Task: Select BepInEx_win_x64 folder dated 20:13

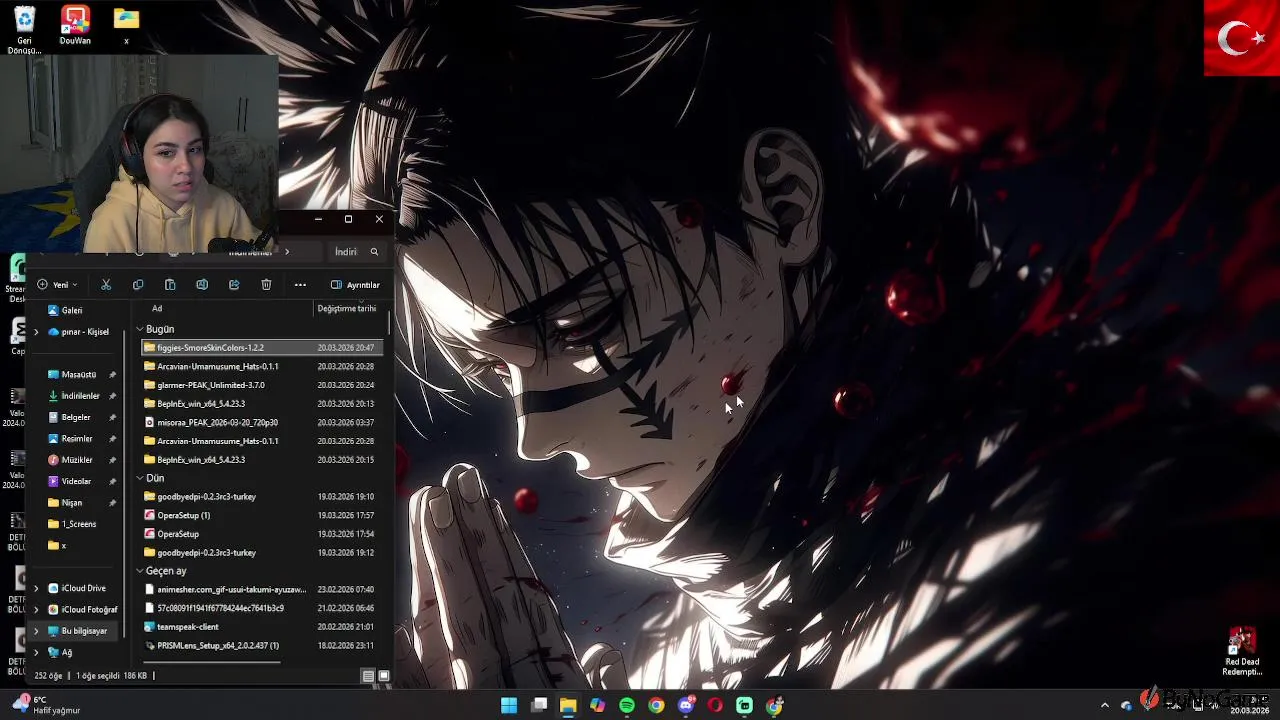Action: click(262, 404)
